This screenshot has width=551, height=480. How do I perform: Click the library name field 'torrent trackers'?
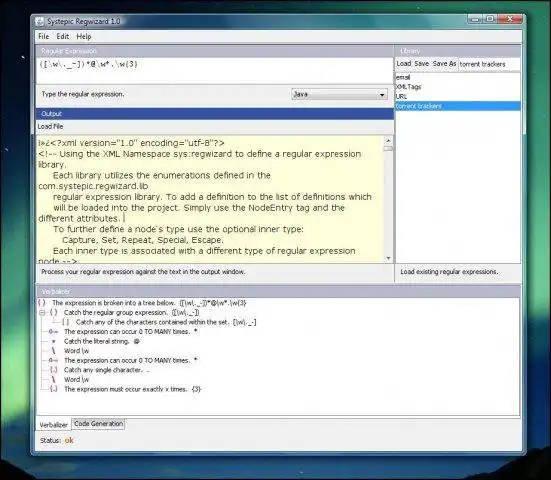(x=489, y=64)
